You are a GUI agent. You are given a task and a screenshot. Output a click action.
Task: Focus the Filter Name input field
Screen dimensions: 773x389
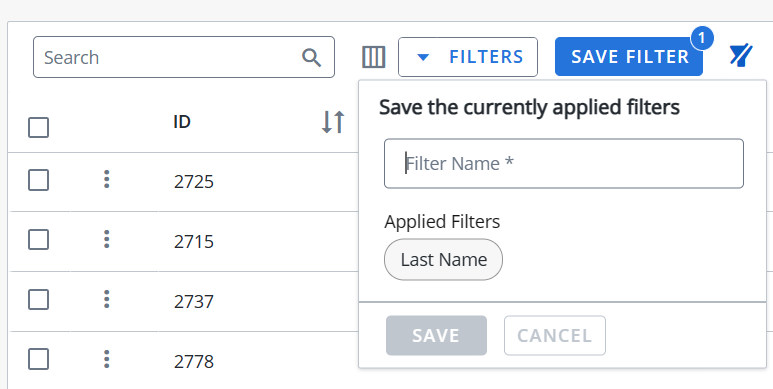tap(563, 163)
